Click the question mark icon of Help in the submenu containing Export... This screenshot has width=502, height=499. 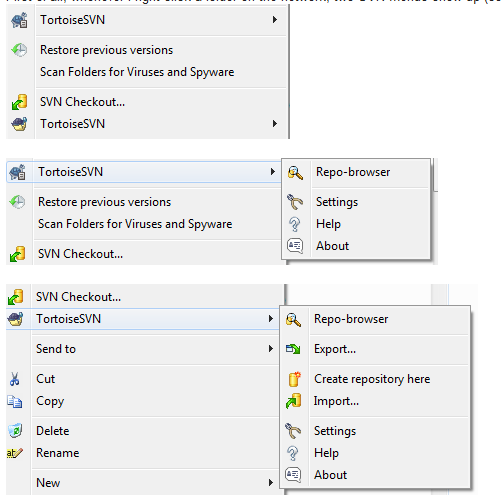(293, 453)
